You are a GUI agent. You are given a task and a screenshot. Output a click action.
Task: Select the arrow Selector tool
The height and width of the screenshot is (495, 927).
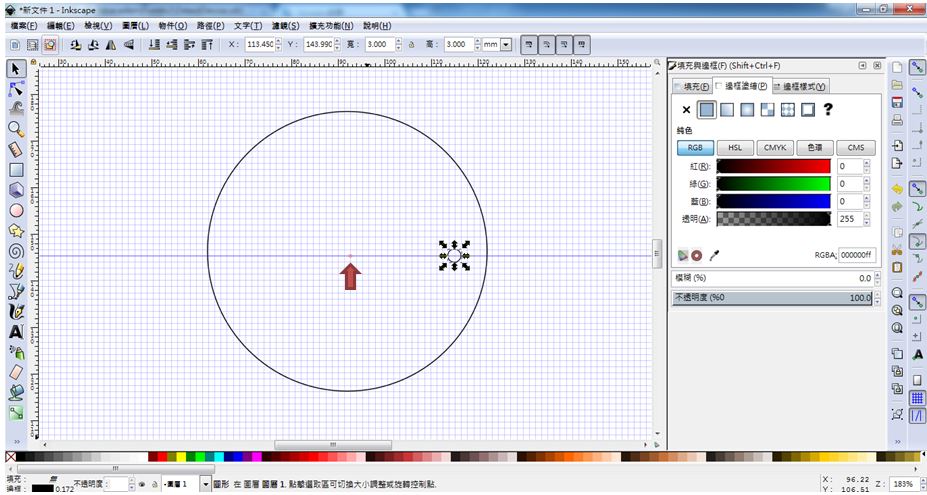pyautogui.click(x=15, y=69)
